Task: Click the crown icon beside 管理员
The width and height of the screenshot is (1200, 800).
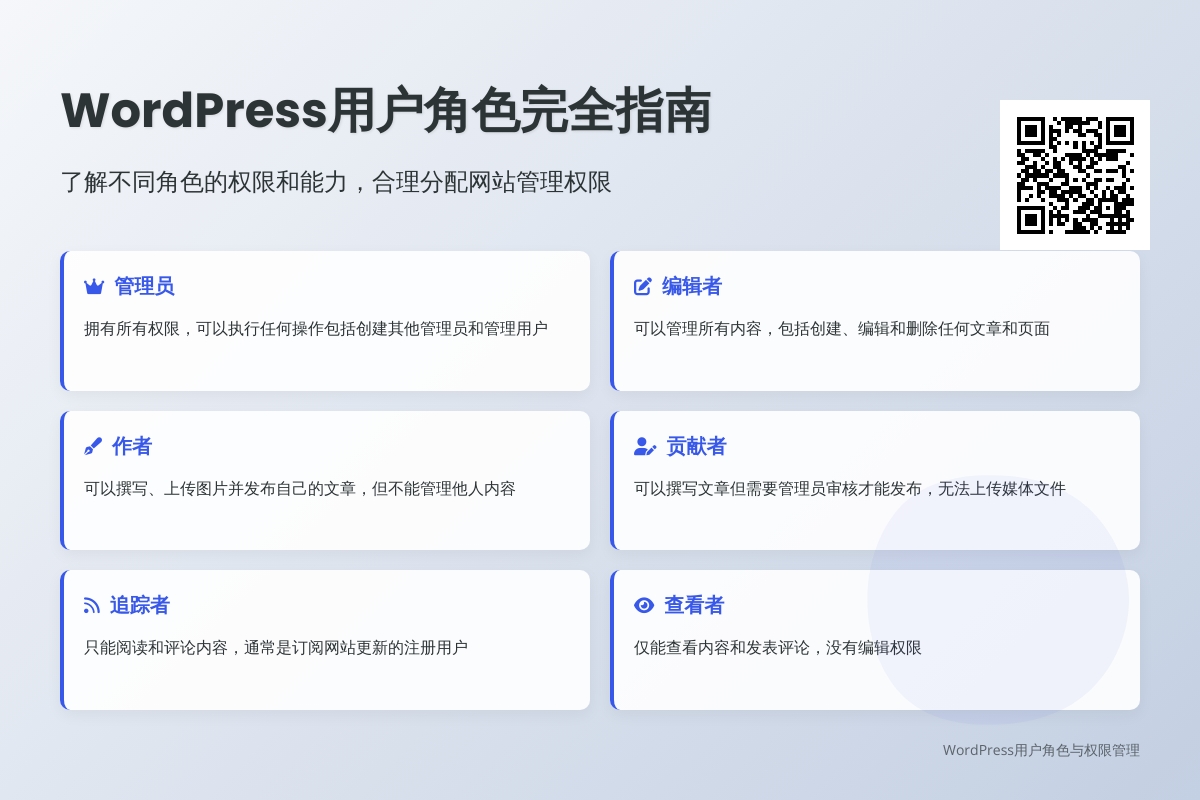Action: [94, 287]
